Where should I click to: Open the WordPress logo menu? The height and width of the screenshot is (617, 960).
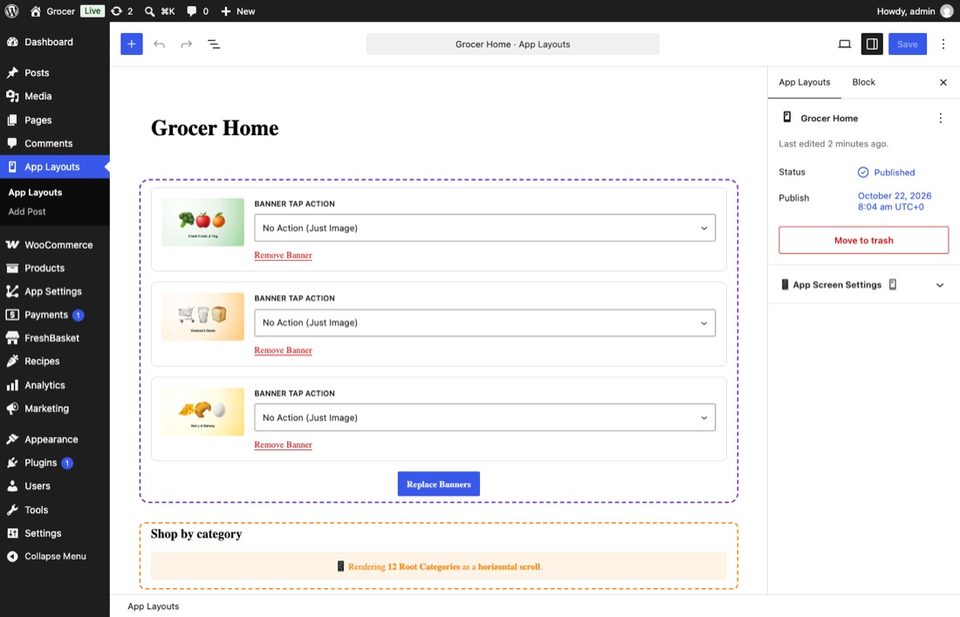12,11
